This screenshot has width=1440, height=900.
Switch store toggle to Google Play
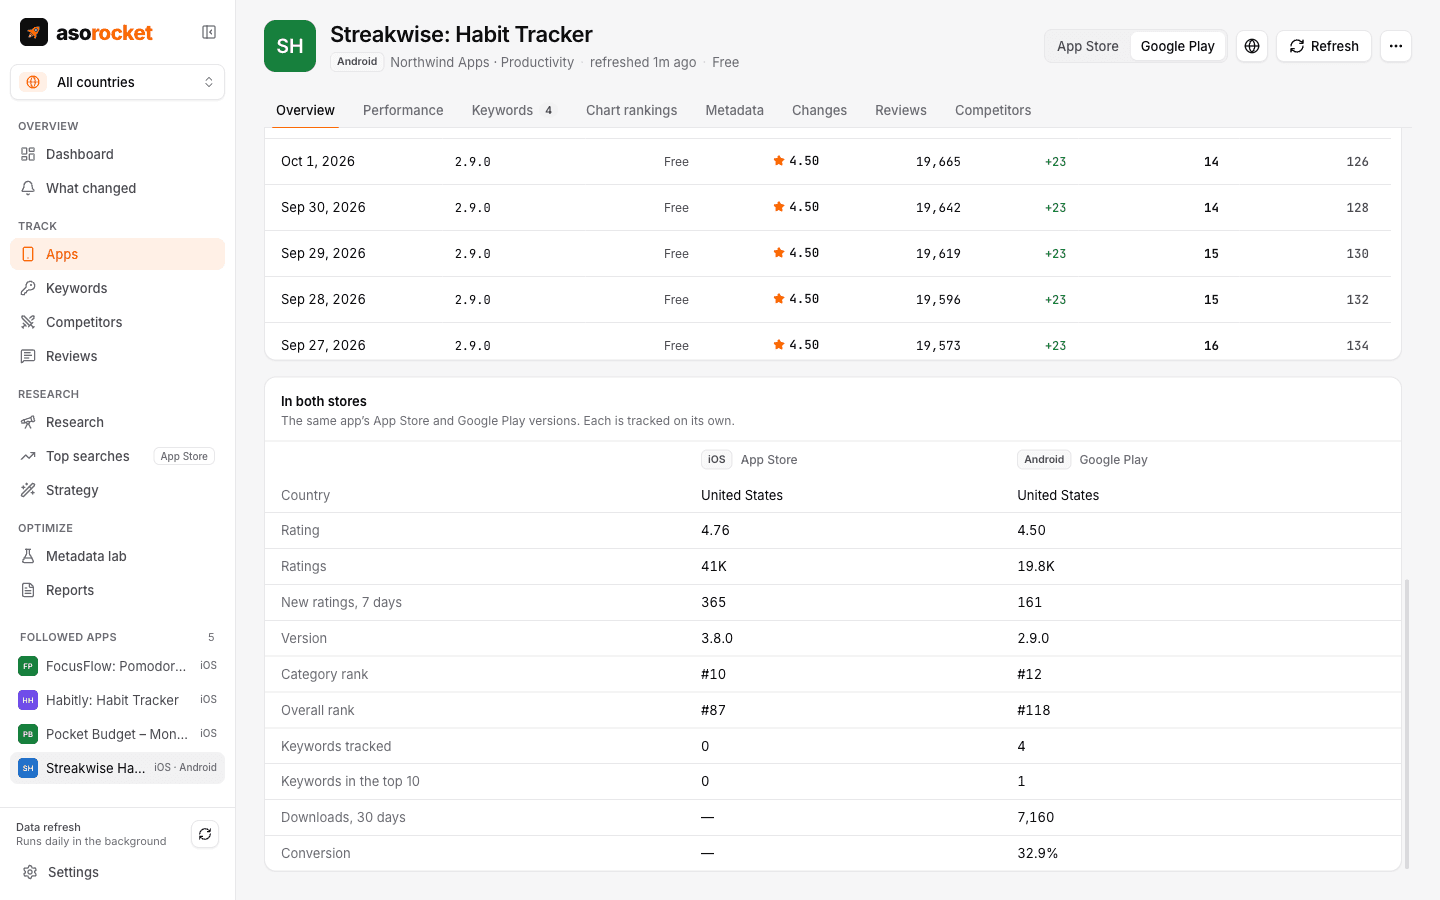click(1178, 46)
